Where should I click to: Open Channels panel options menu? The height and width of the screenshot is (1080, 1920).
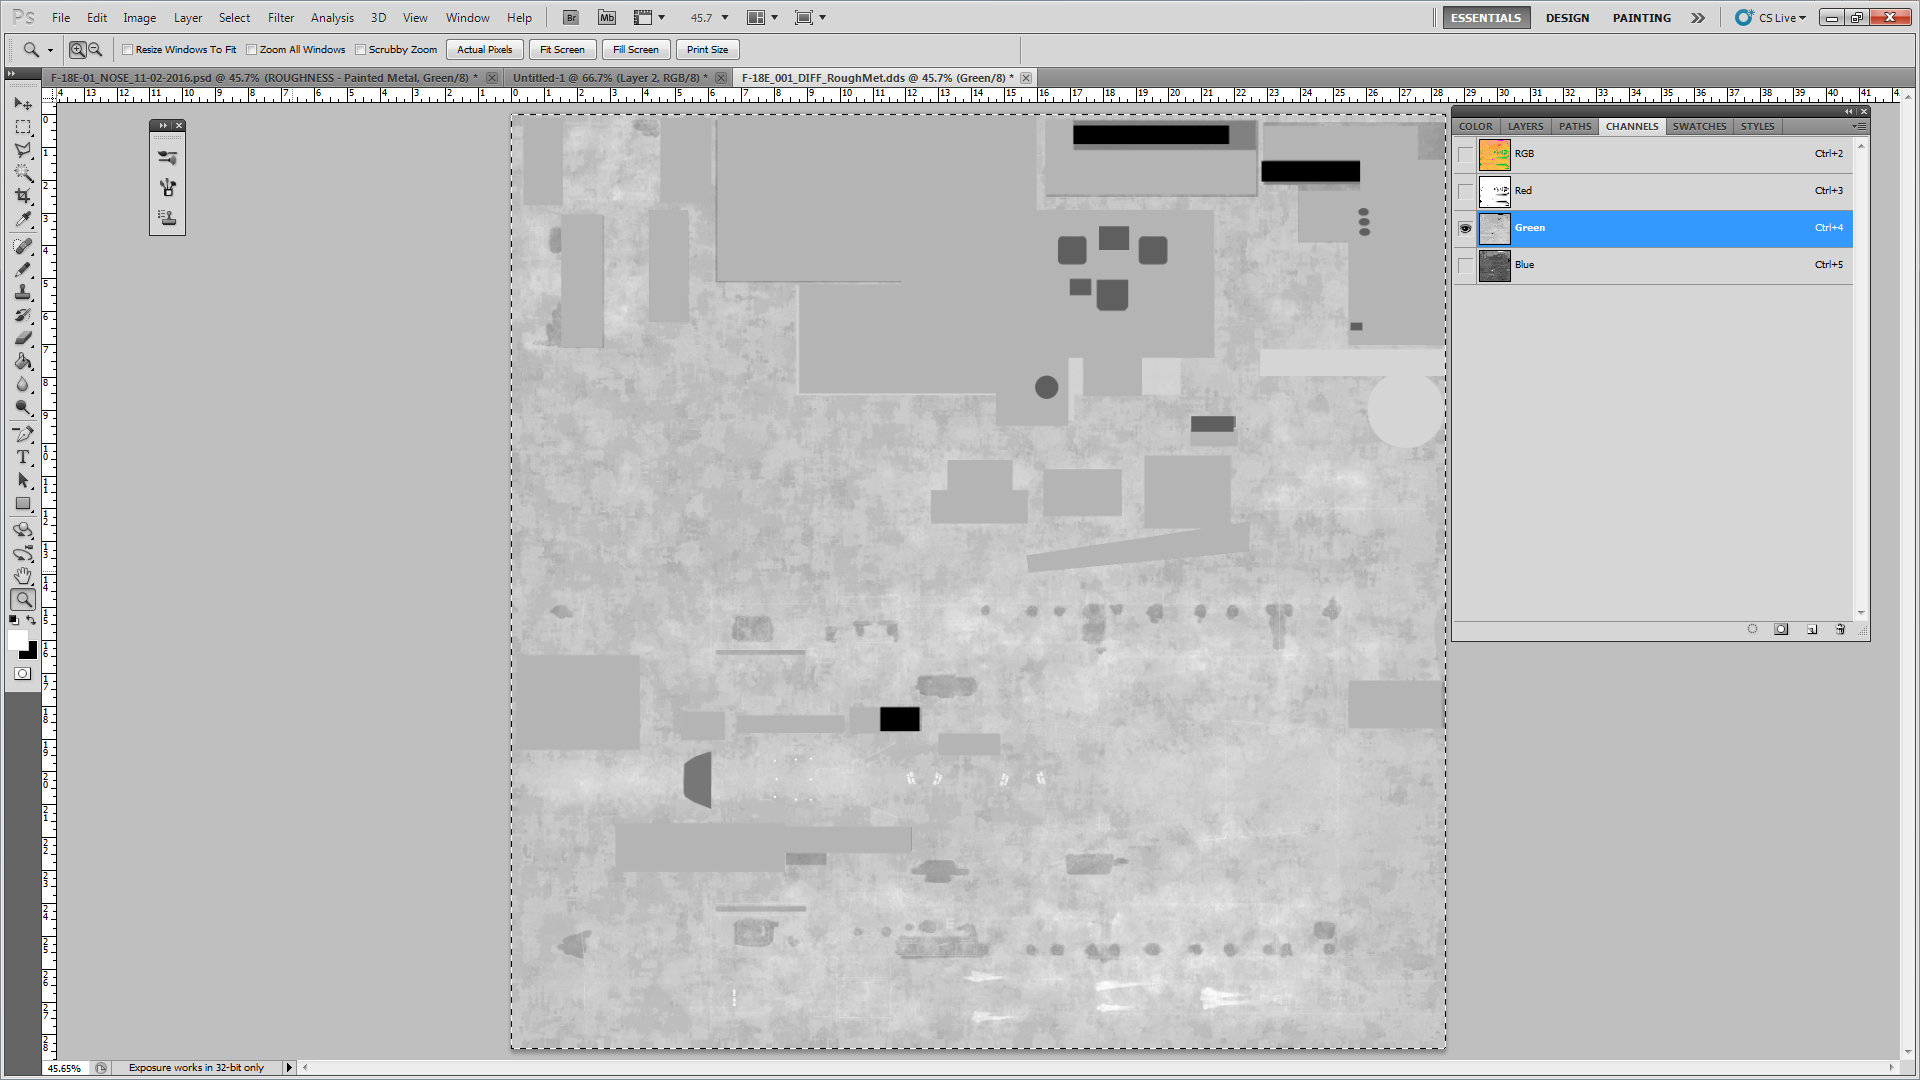(x=1858, y=126)
